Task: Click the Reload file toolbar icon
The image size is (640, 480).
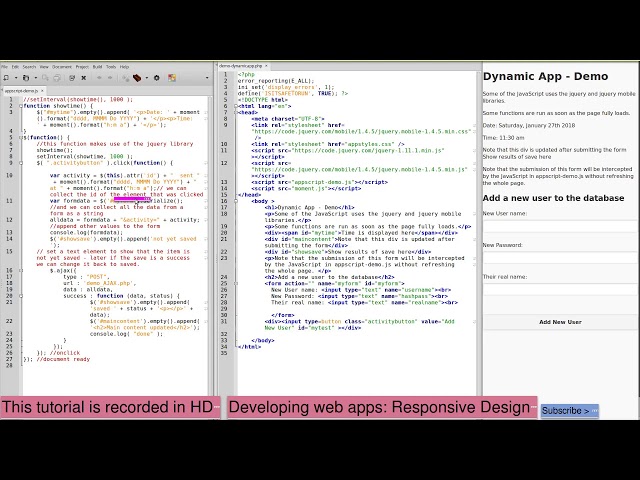Action: [72, 78]
